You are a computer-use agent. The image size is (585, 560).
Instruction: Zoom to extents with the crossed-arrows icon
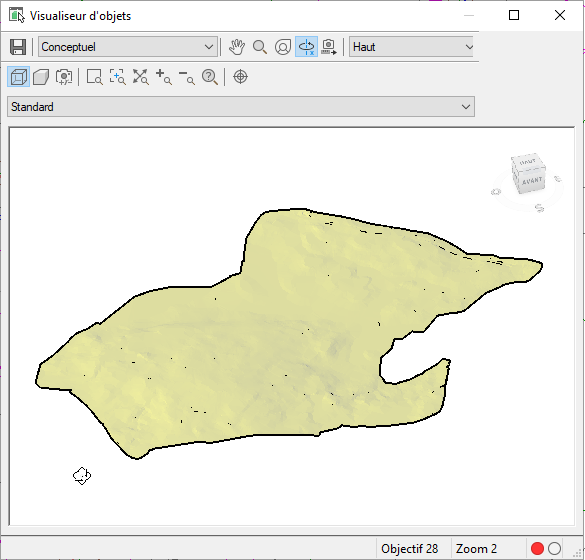141,77
